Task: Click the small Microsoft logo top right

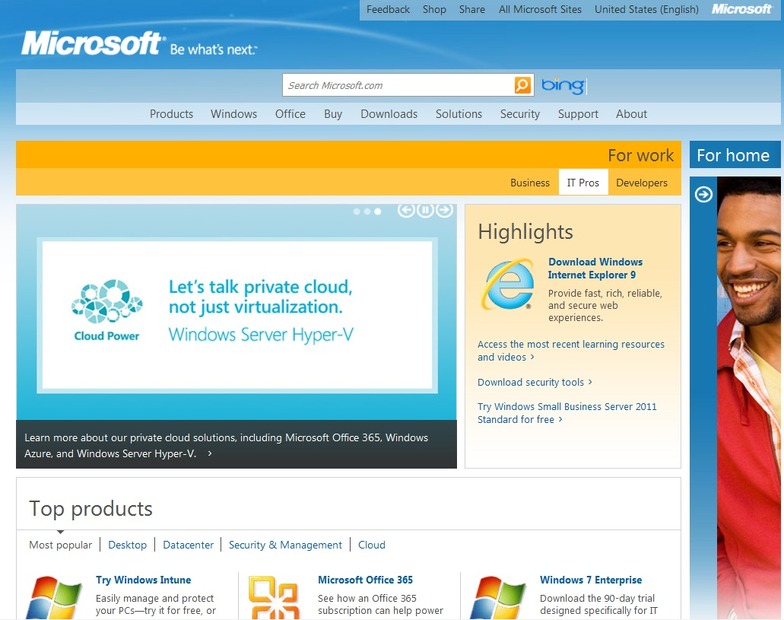Action: (x=742, y=9)
